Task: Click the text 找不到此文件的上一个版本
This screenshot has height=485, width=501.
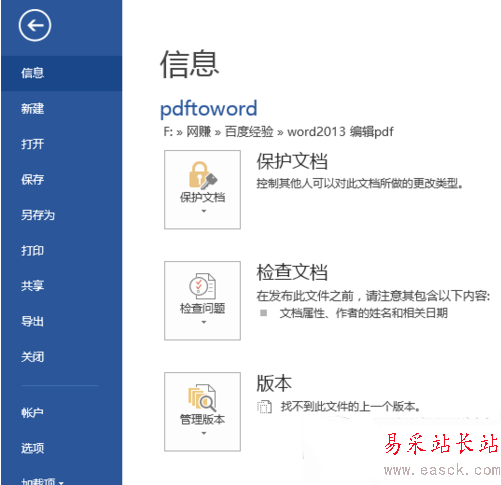Action: point(350,407)
